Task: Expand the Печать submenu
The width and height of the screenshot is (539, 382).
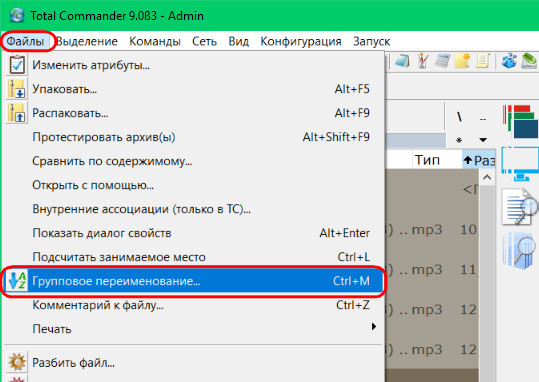Action: click(x=194, y=329)
